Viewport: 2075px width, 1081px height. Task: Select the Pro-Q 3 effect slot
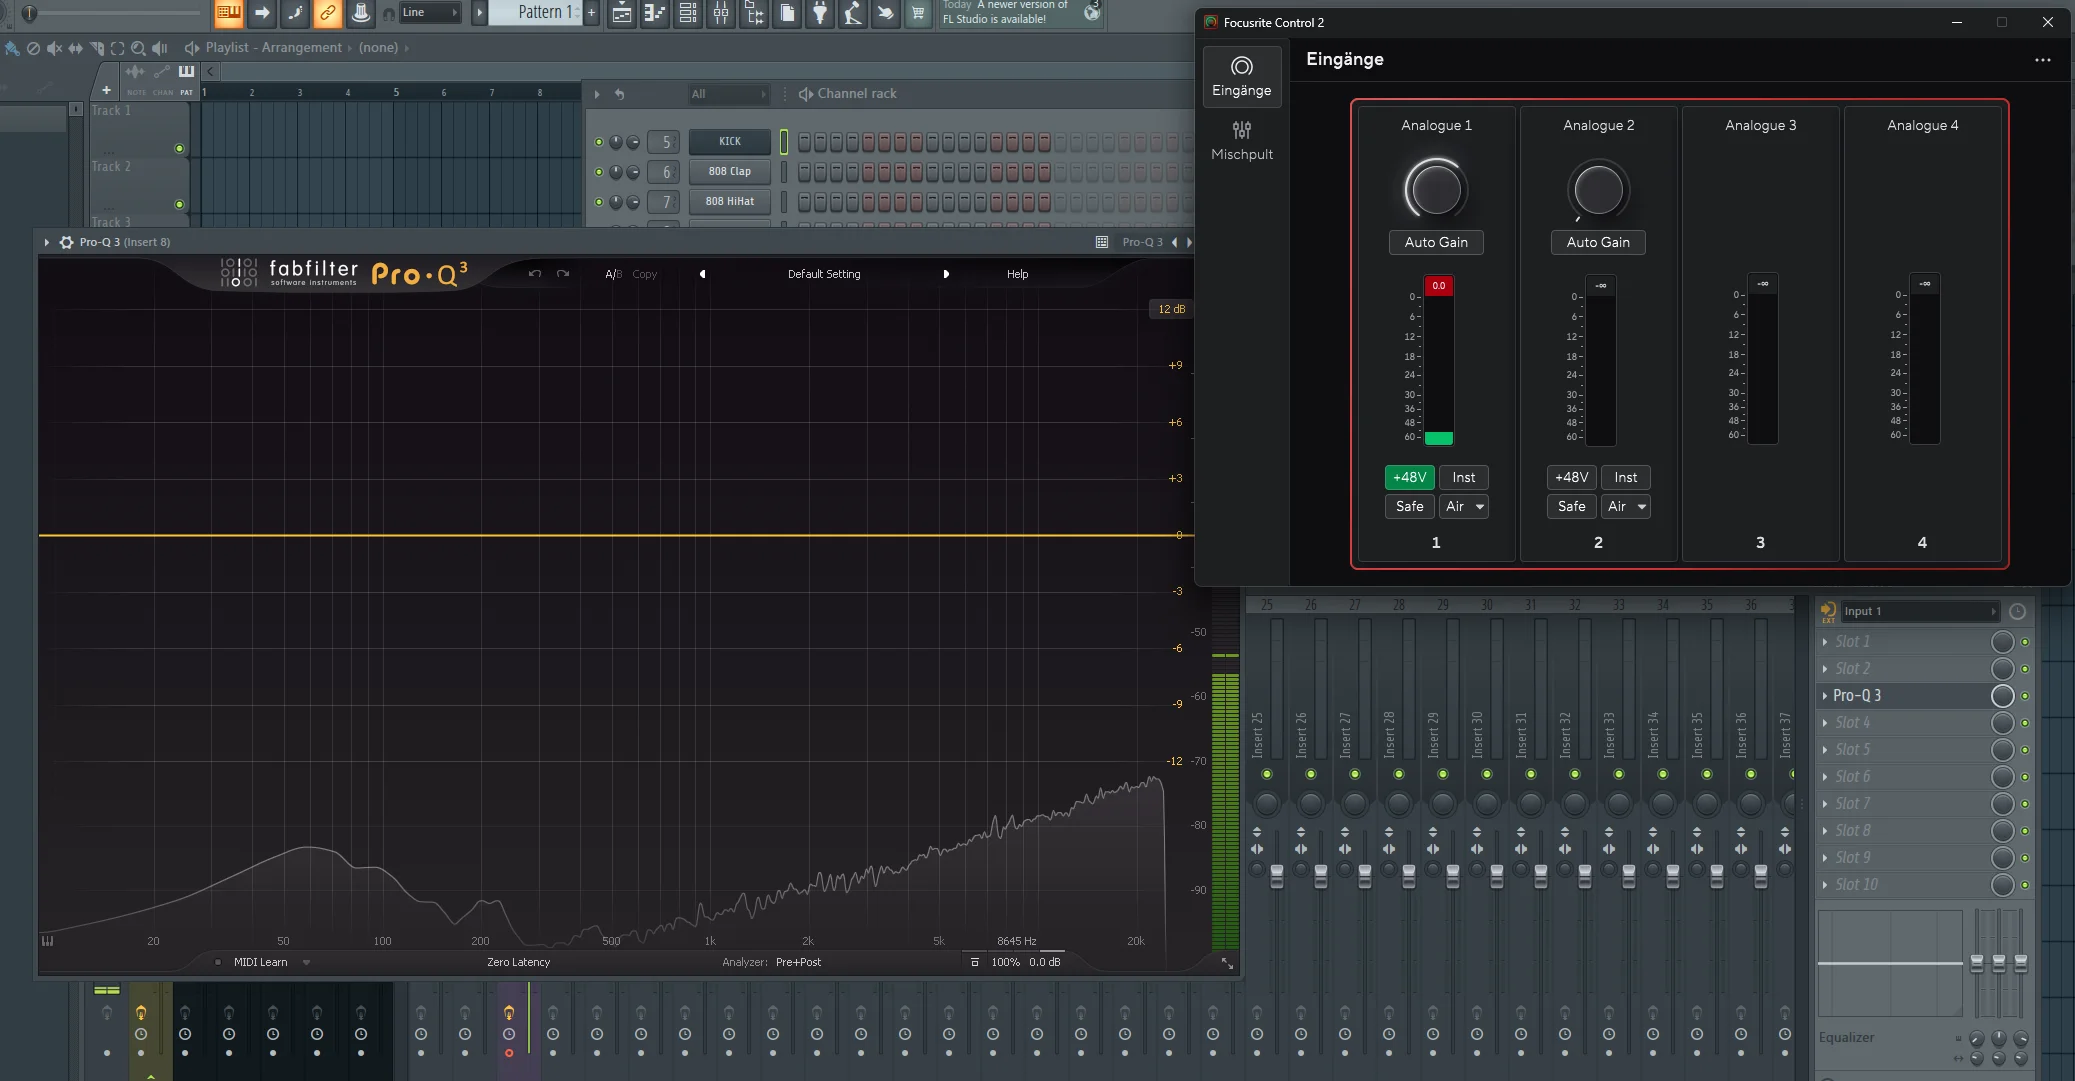click(x=1905, y=696)
